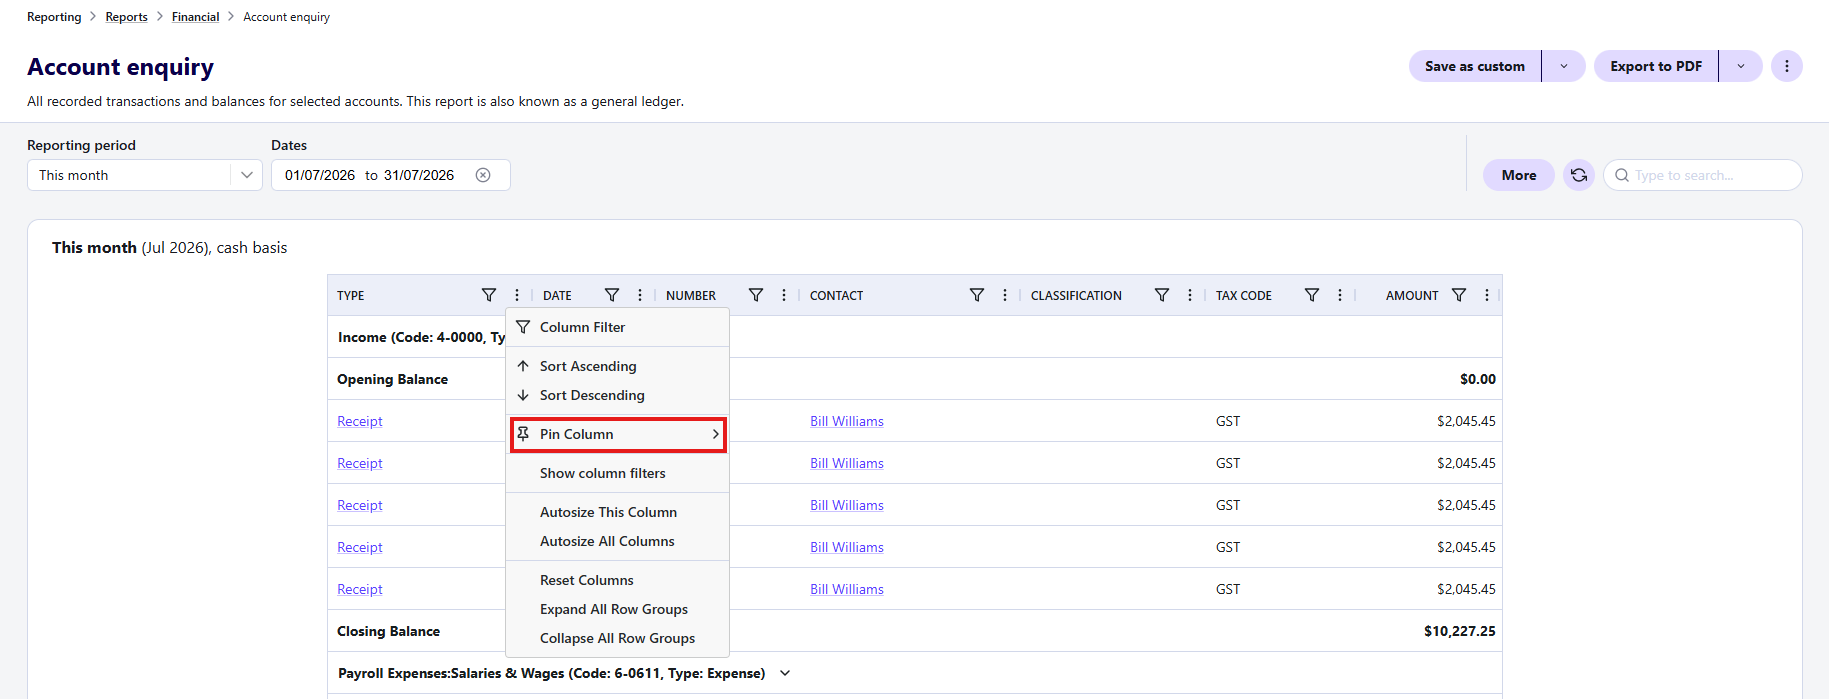Click Save as custom button
Image resolution: width=1829 pixels, height=699 pixels.
[1475, 66]
